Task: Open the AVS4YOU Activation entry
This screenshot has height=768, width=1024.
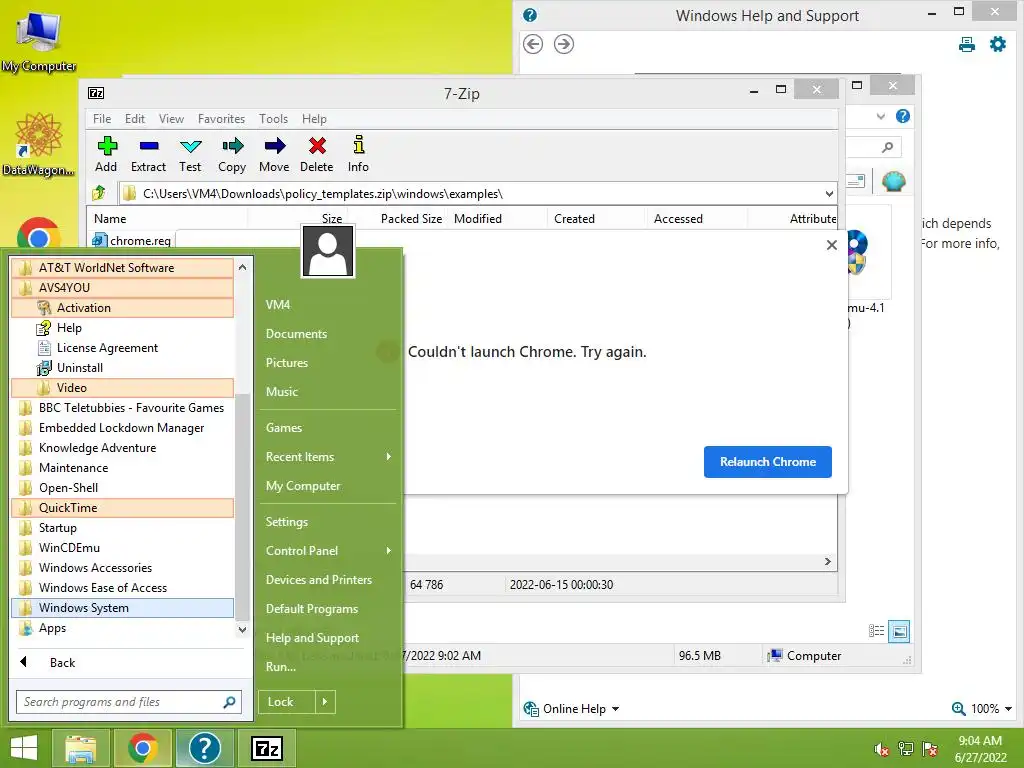Action: pyautogui.click(x=122, y=308)
